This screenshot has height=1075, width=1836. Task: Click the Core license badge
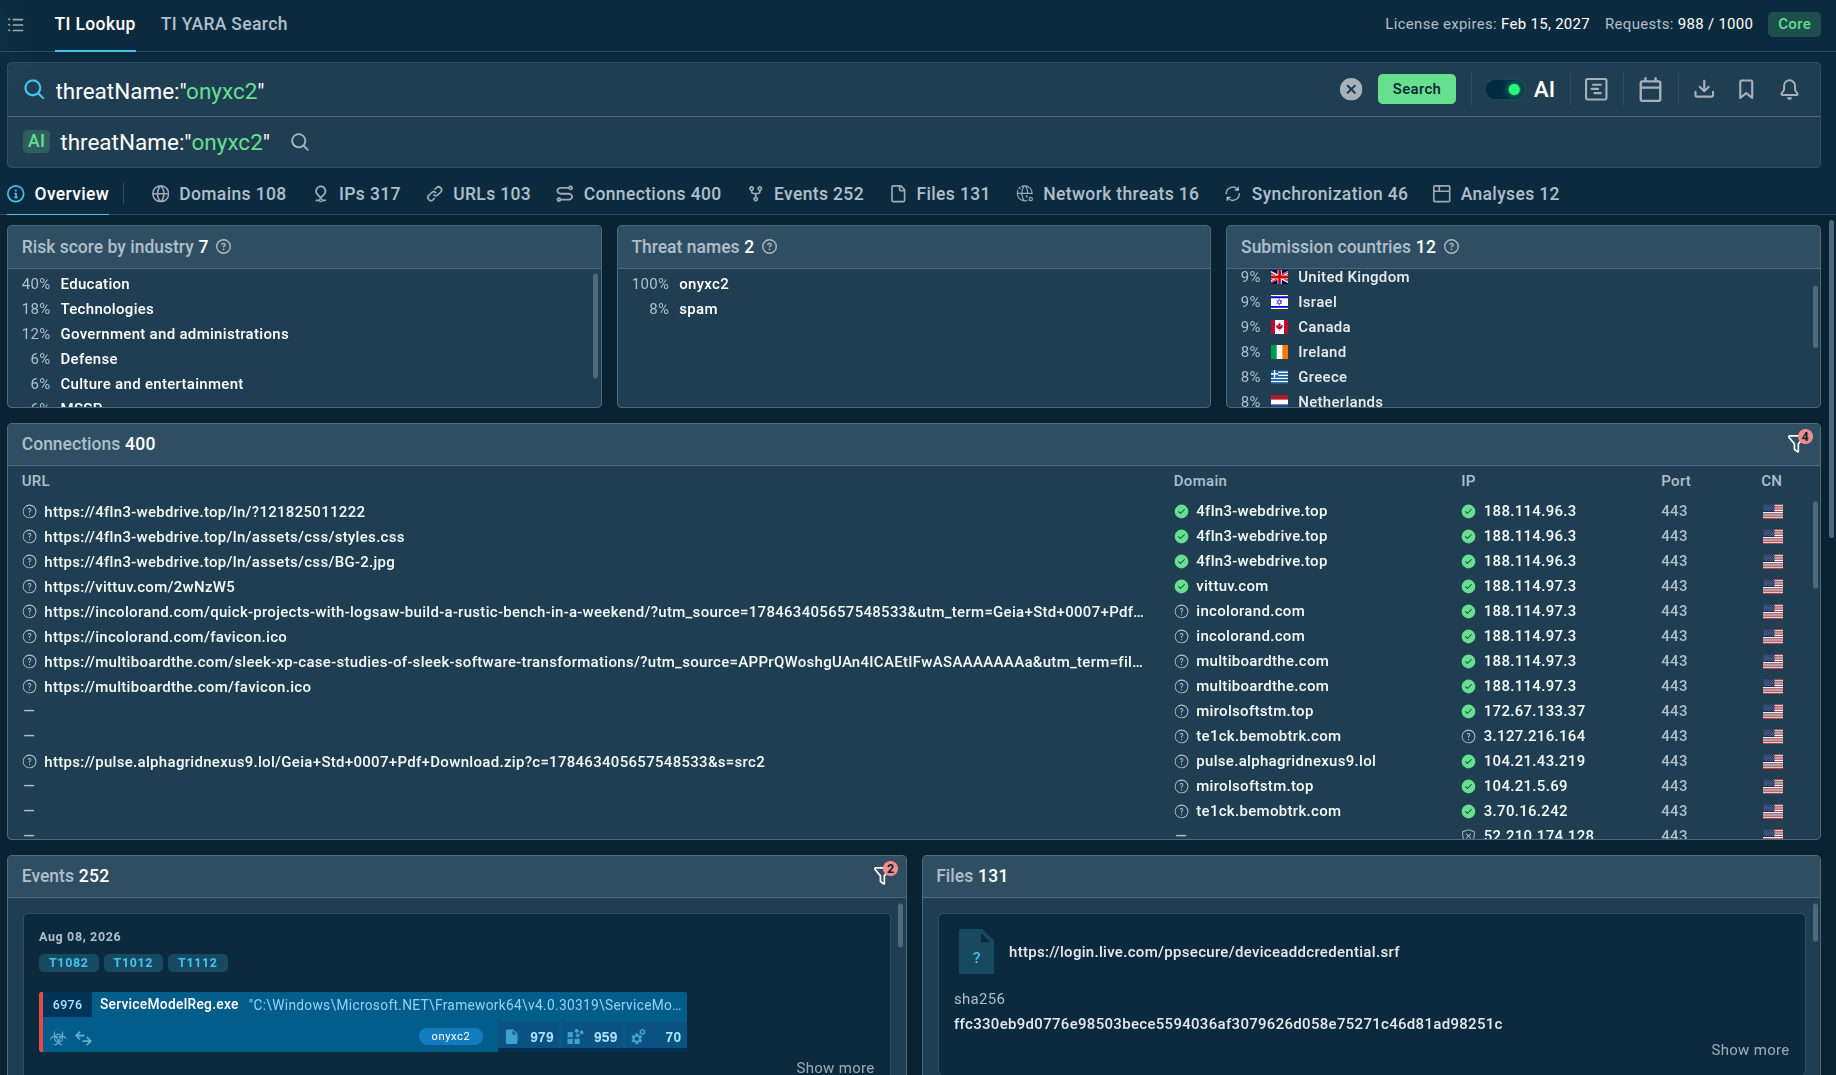[x=1794, y=24]
